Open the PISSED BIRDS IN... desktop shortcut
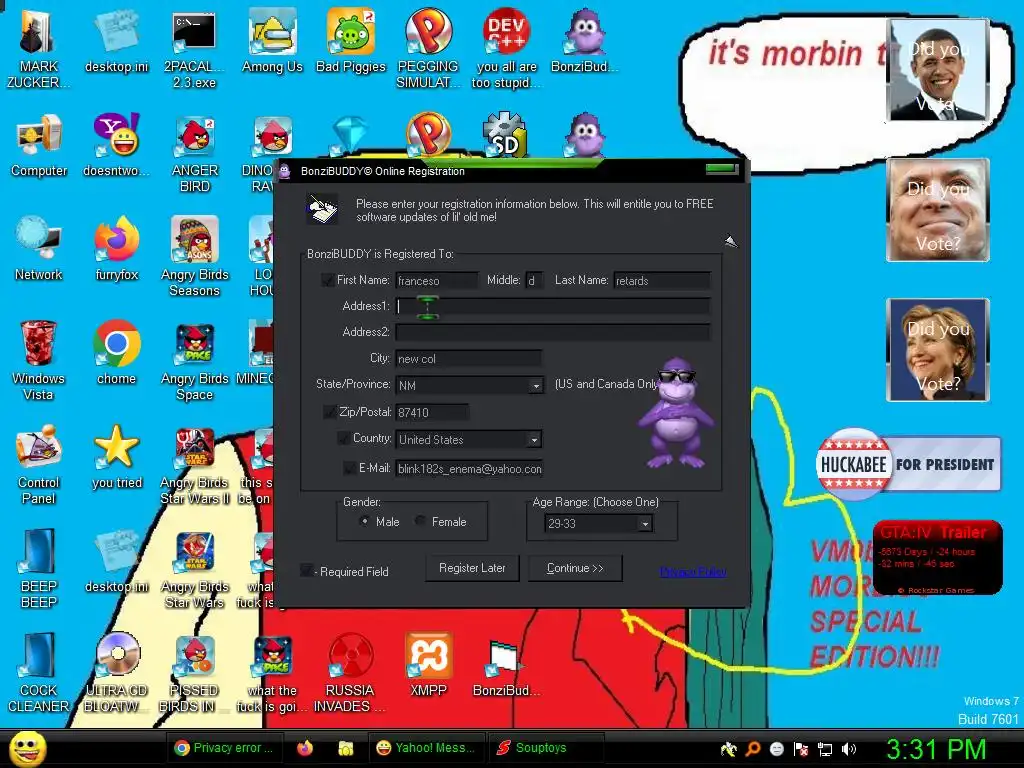Viewport: 1024px width, 768px height. [194, 673]
